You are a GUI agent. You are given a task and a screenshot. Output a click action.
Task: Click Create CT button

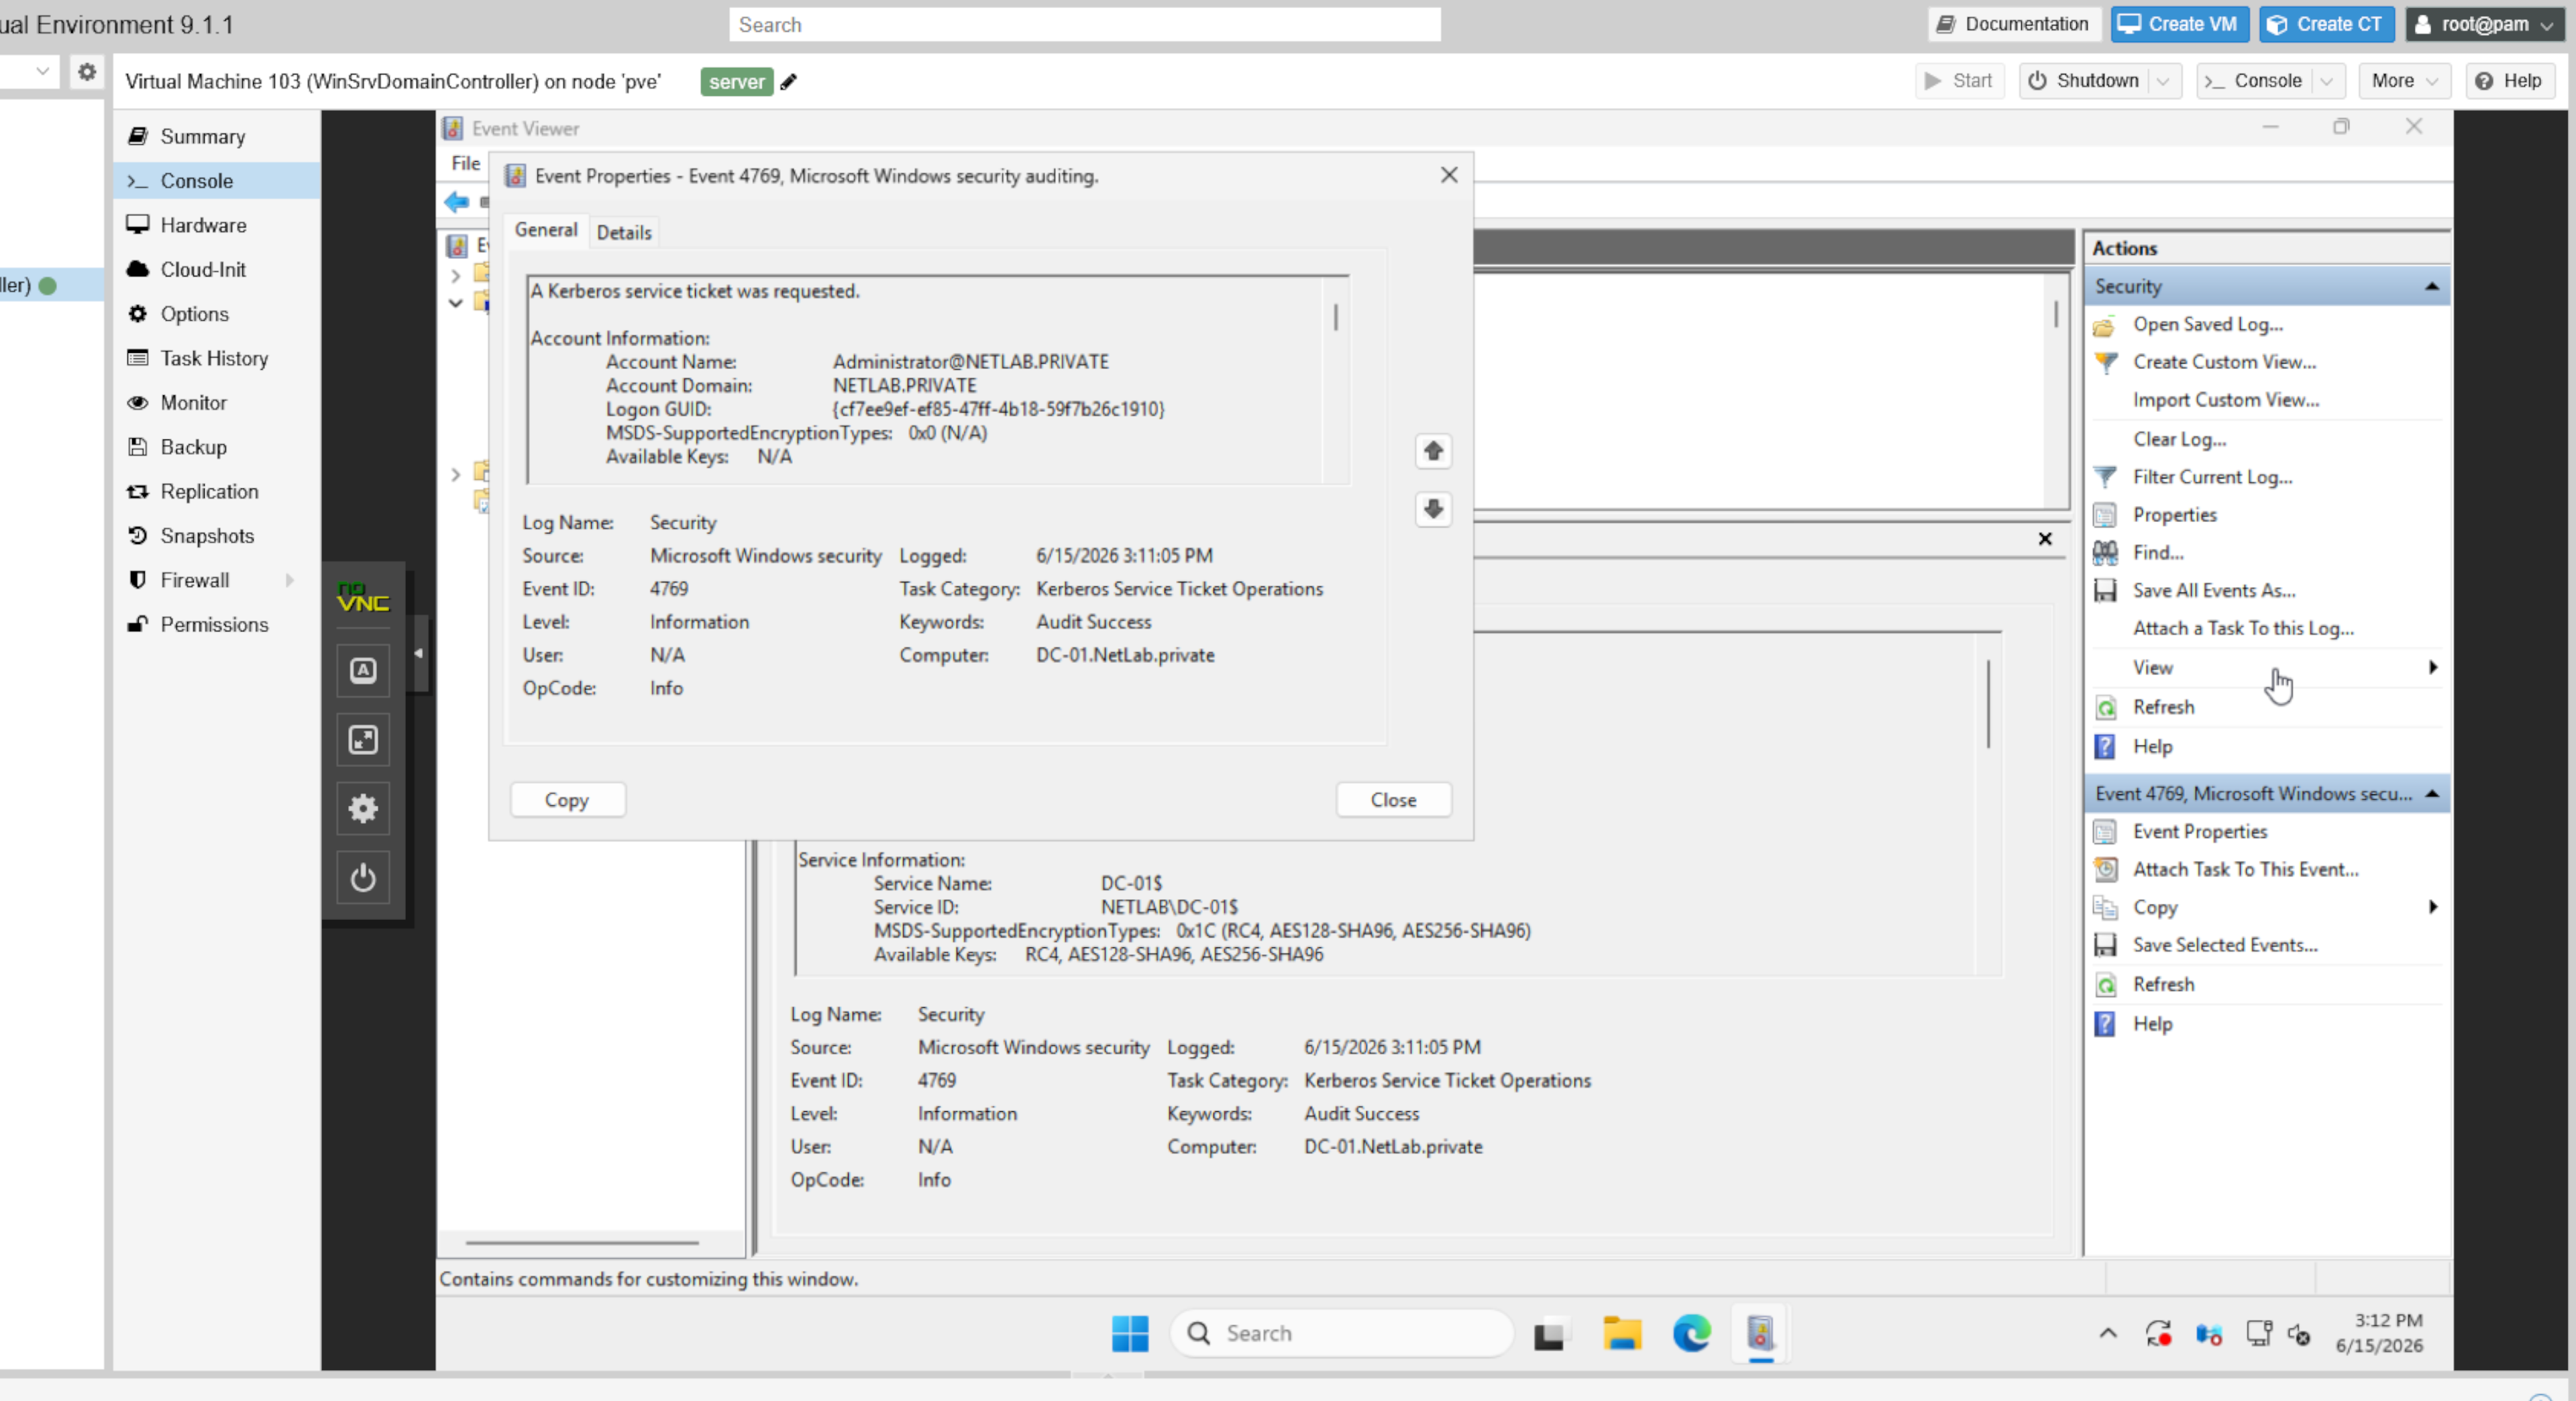pyautogui.click(x=2325, y=24)
